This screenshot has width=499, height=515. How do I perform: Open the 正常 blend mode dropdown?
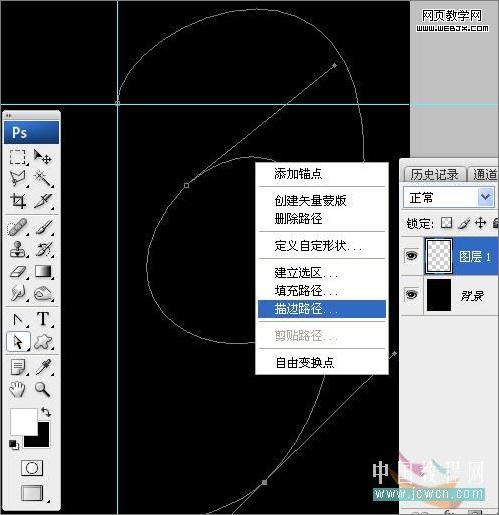[x=485, y=197]
